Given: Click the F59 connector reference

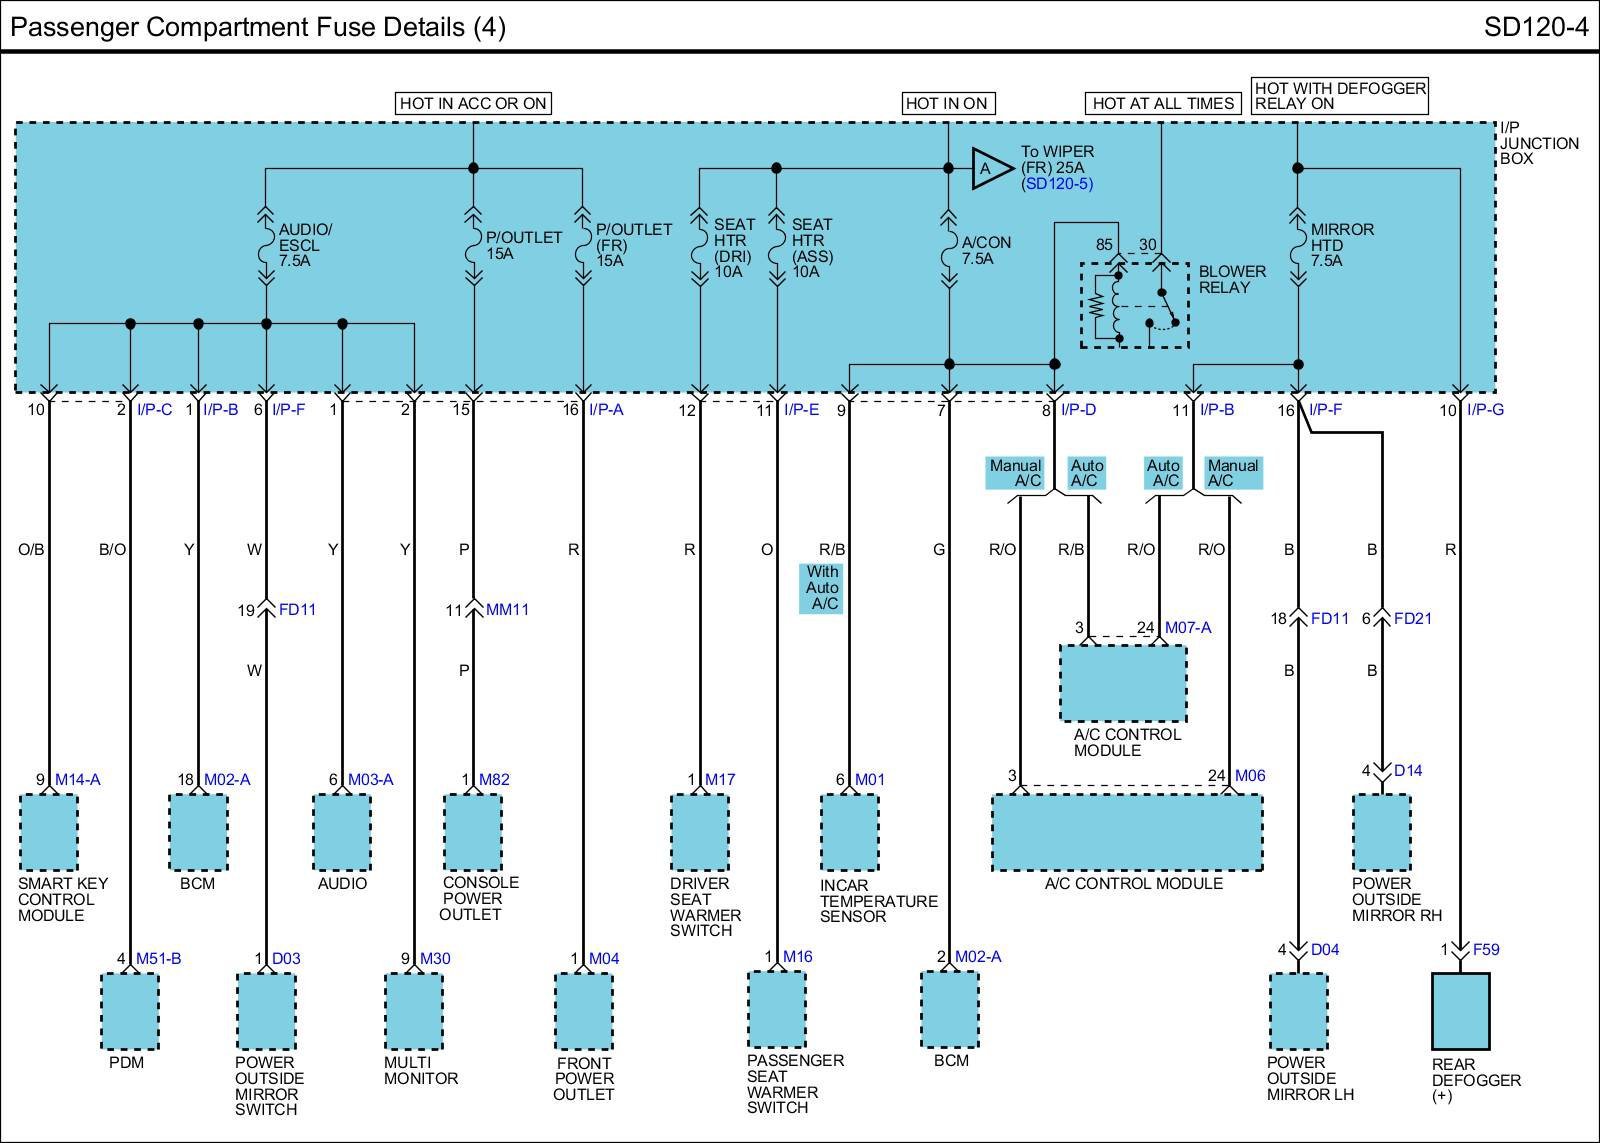Looking at the screenshot, I should click(1486, 949).
